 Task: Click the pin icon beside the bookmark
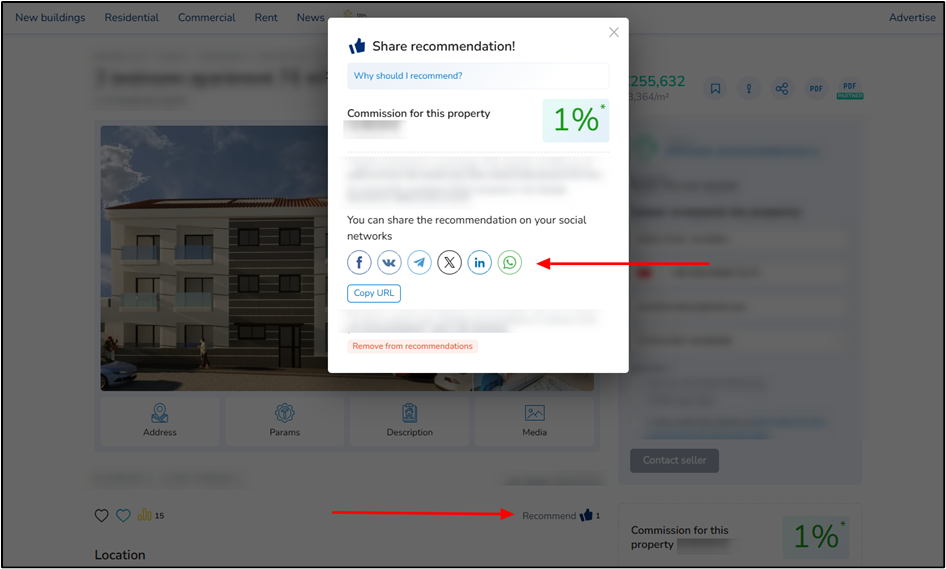point(749,89)
